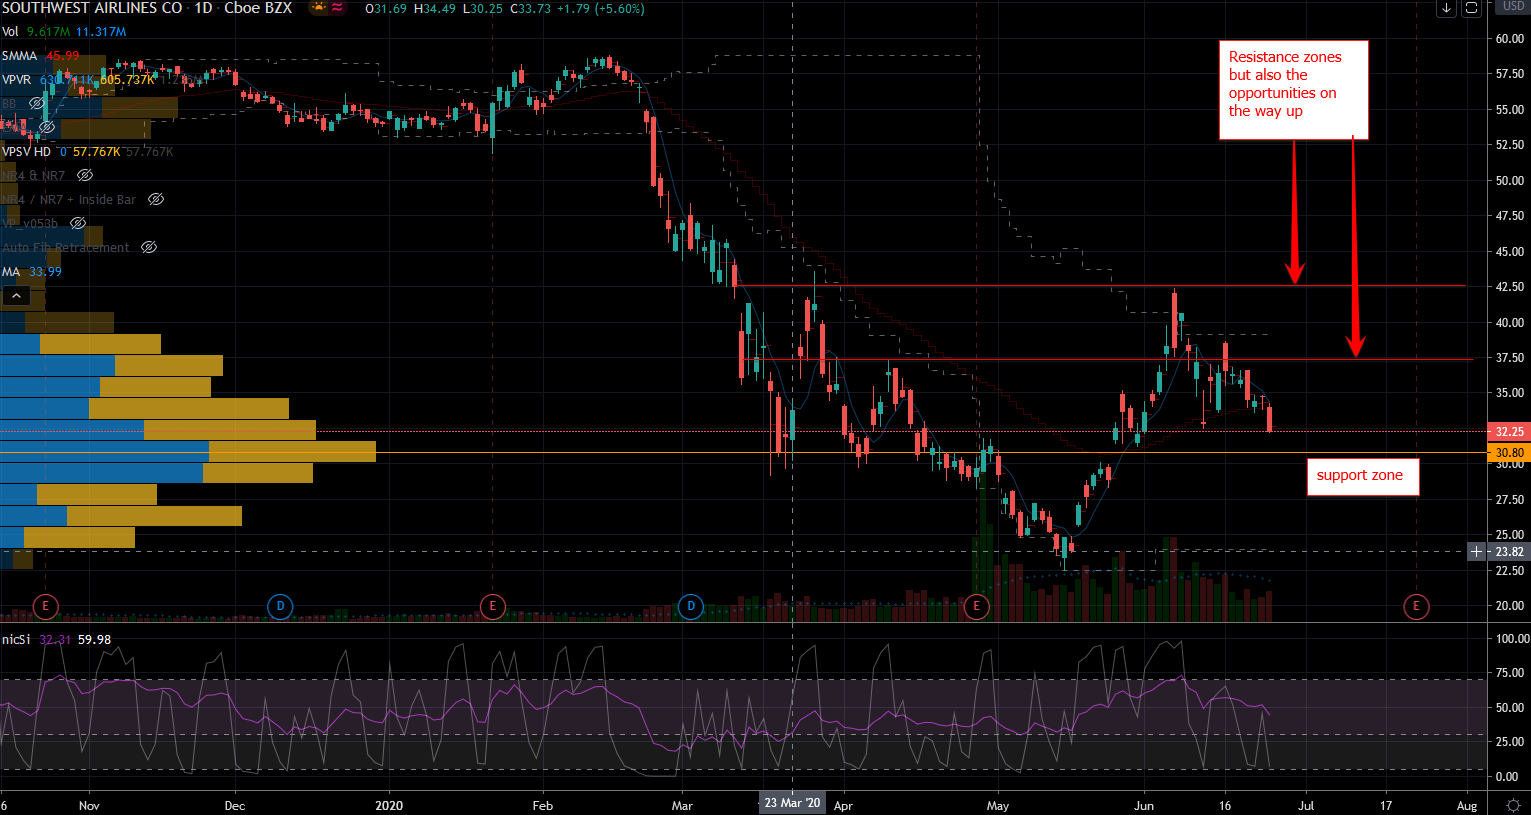
Task: Click the 42.50 price axis label
Action: [x=1510, y=287]
